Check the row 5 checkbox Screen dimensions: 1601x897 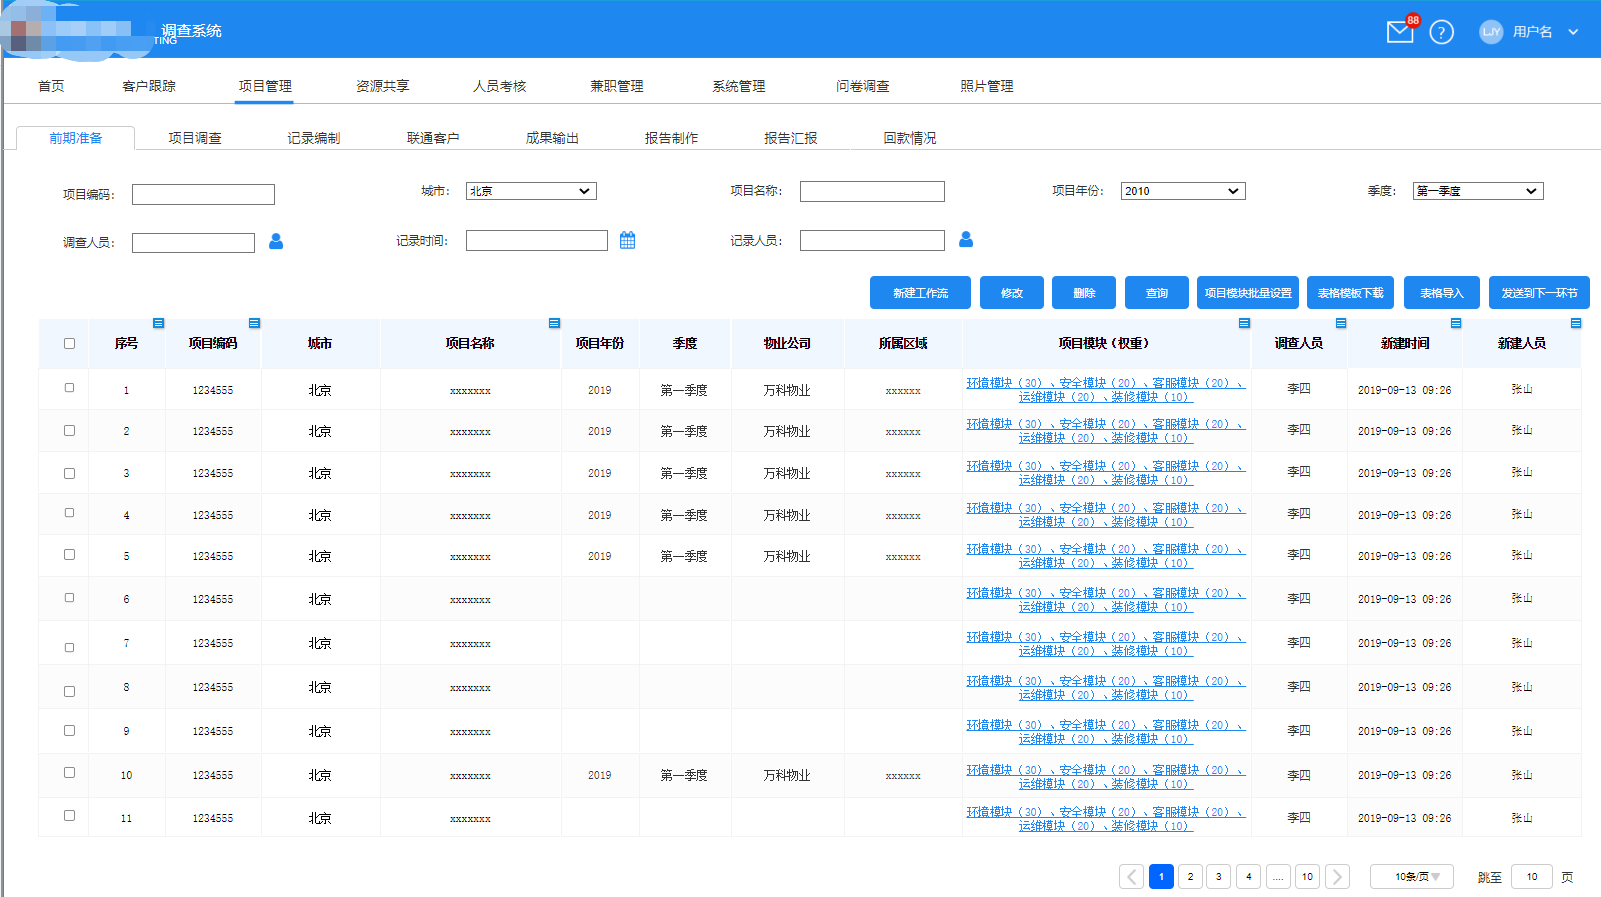click(x=69, y=554)
